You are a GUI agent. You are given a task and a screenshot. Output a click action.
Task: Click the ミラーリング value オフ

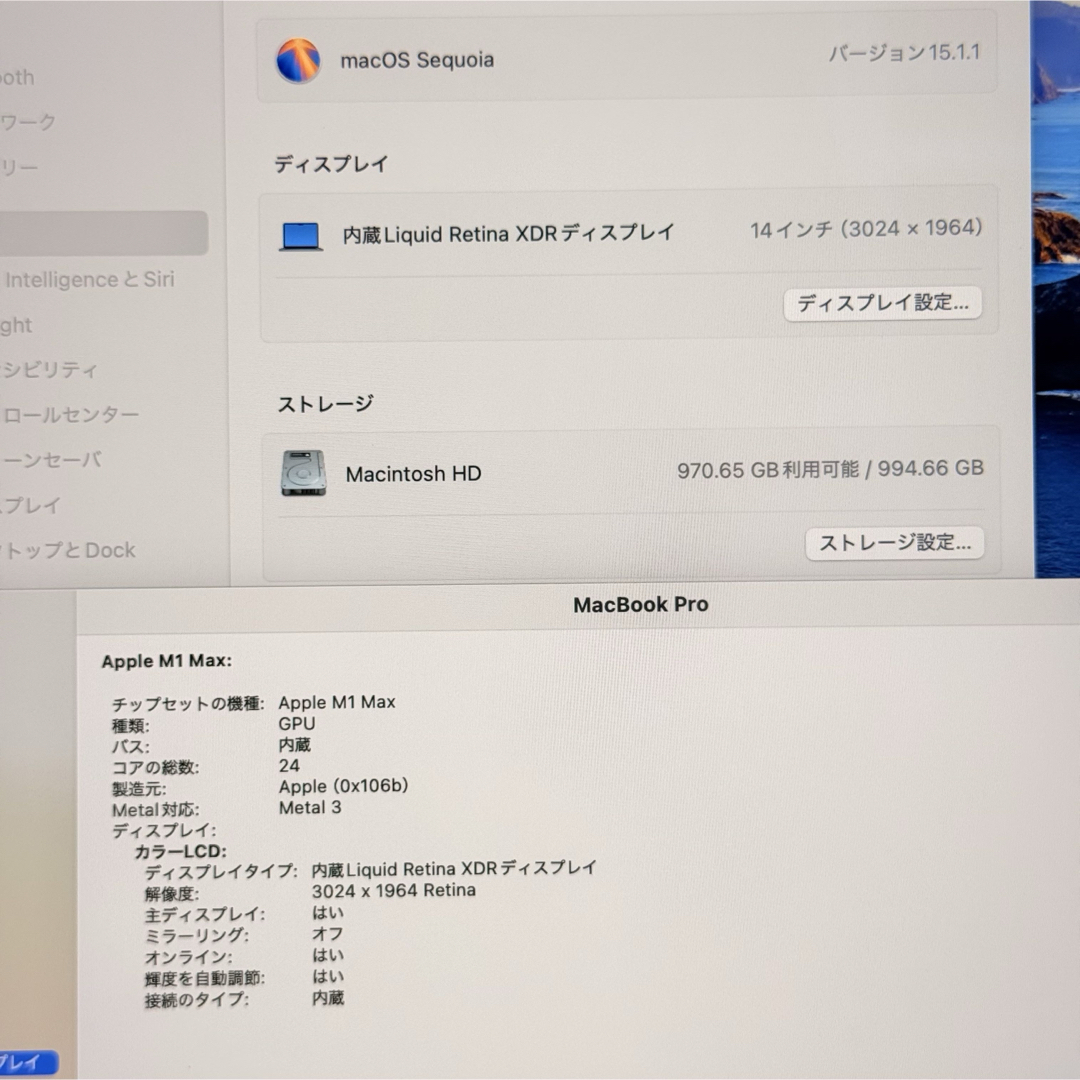click(327, 934)
